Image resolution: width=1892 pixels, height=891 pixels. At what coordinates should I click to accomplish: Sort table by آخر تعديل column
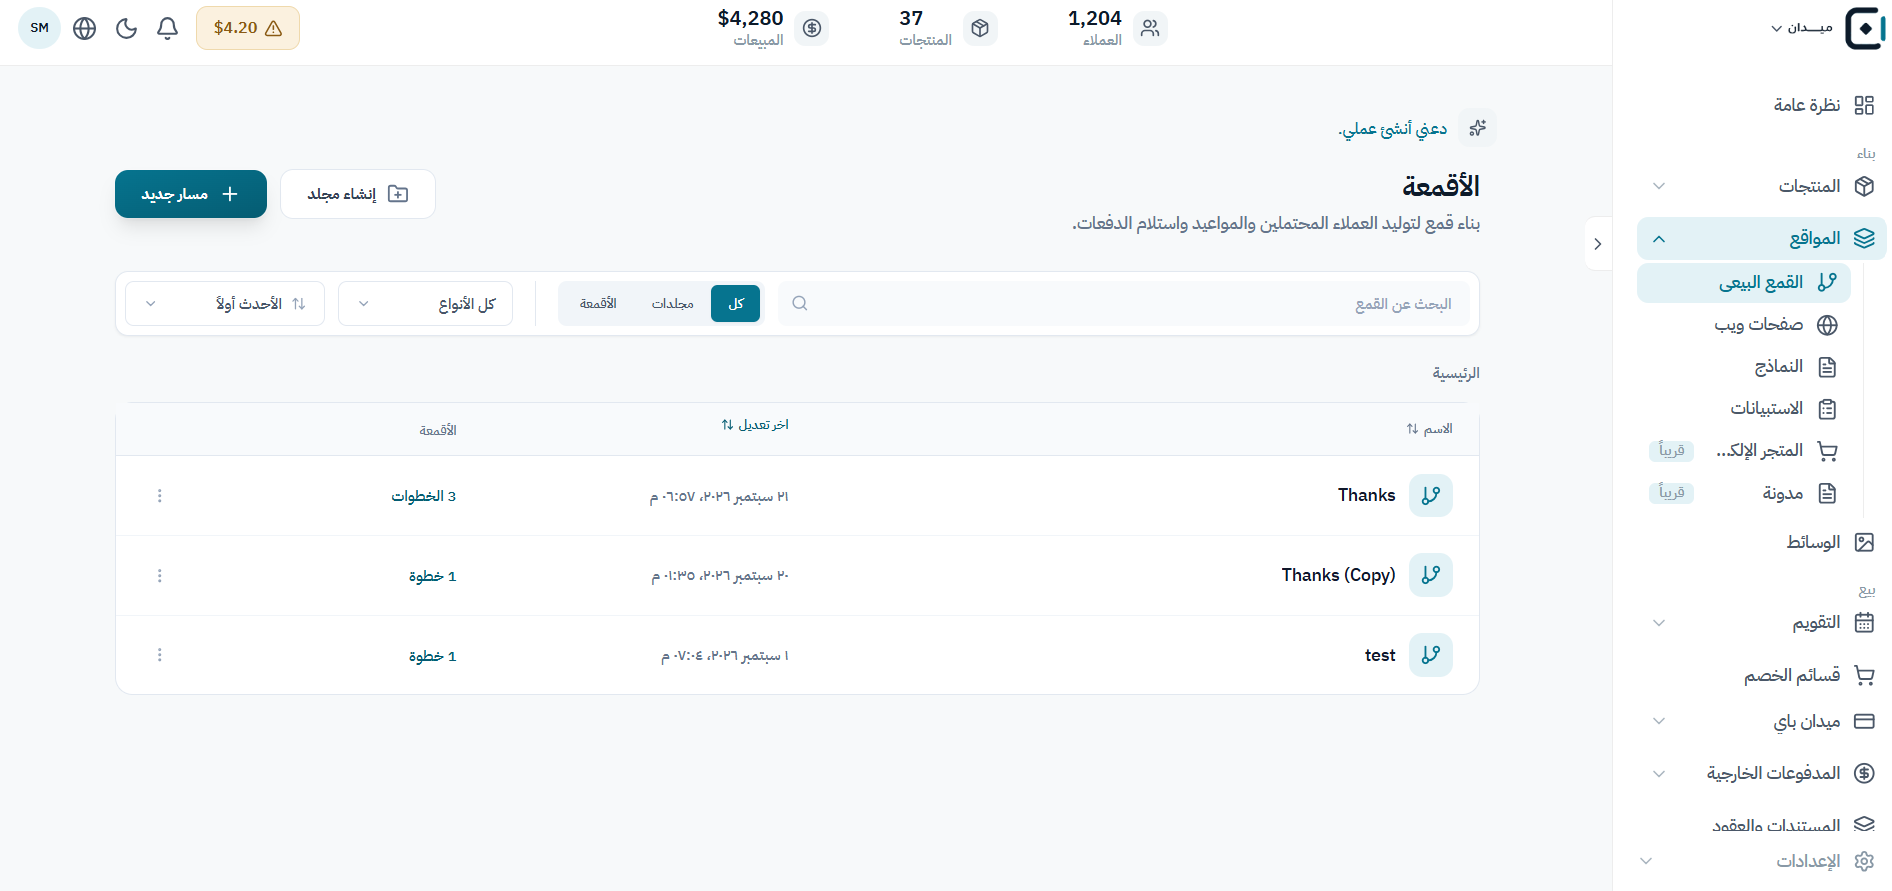point(755,425)
